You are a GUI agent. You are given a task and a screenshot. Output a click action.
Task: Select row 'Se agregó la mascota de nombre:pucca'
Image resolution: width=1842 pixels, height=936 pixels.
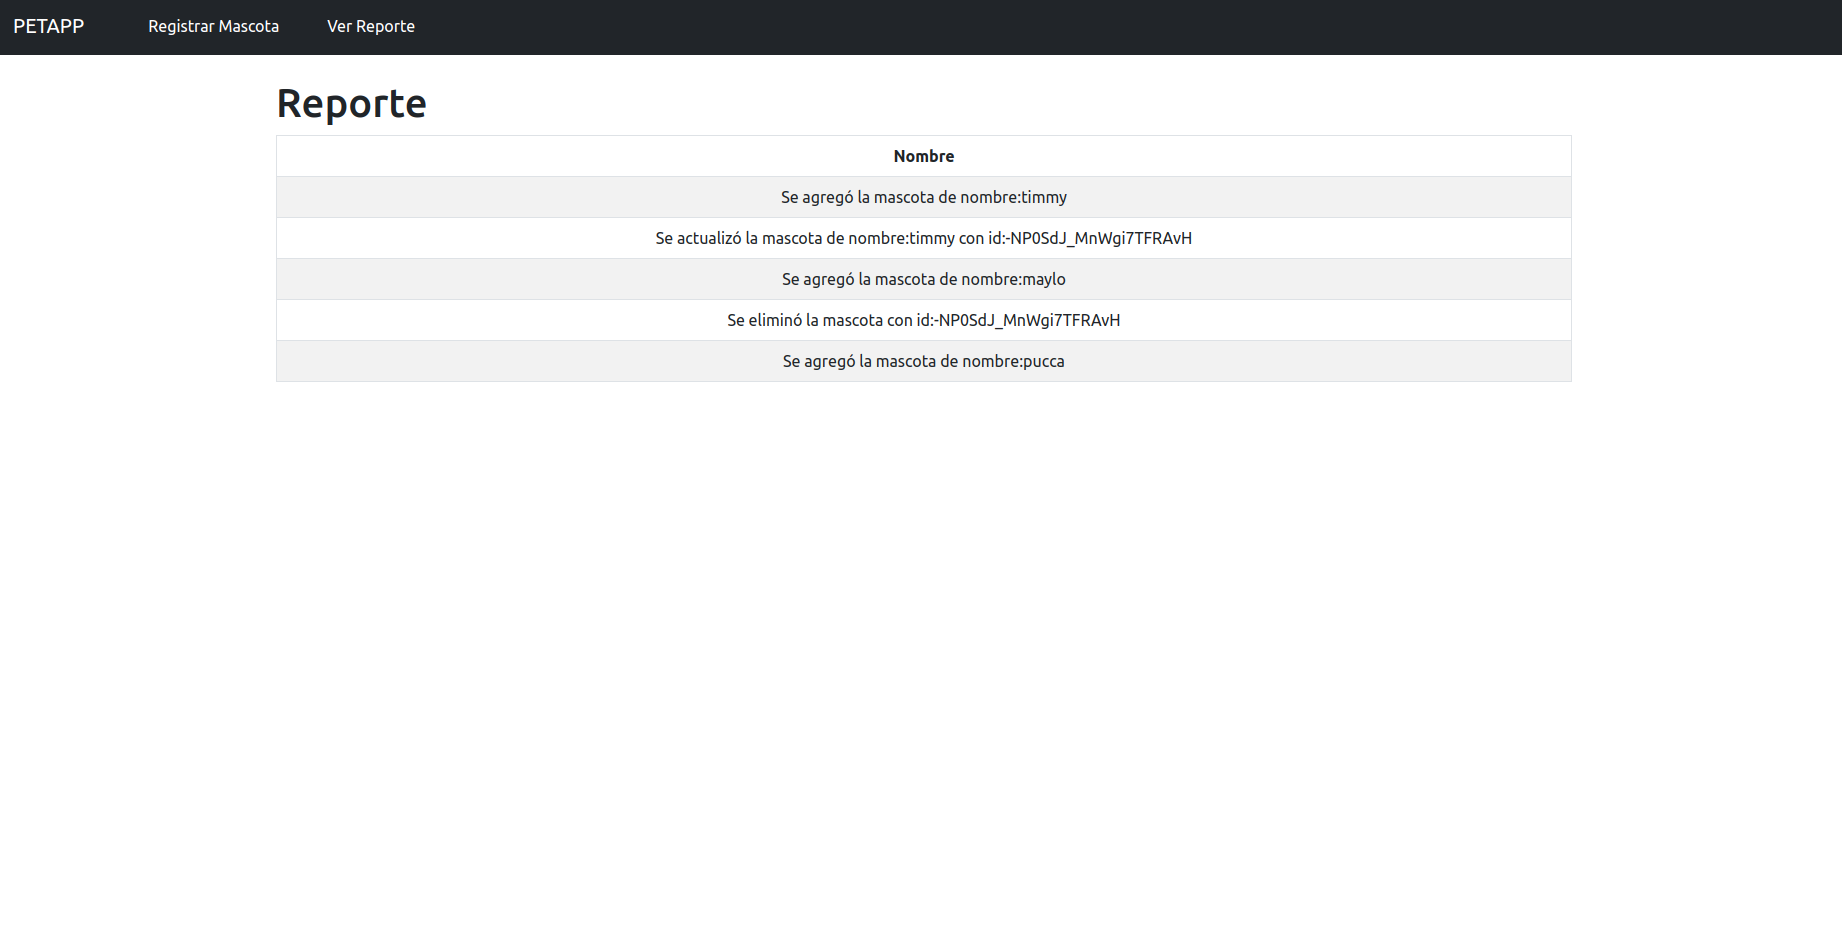coord(924,361)
